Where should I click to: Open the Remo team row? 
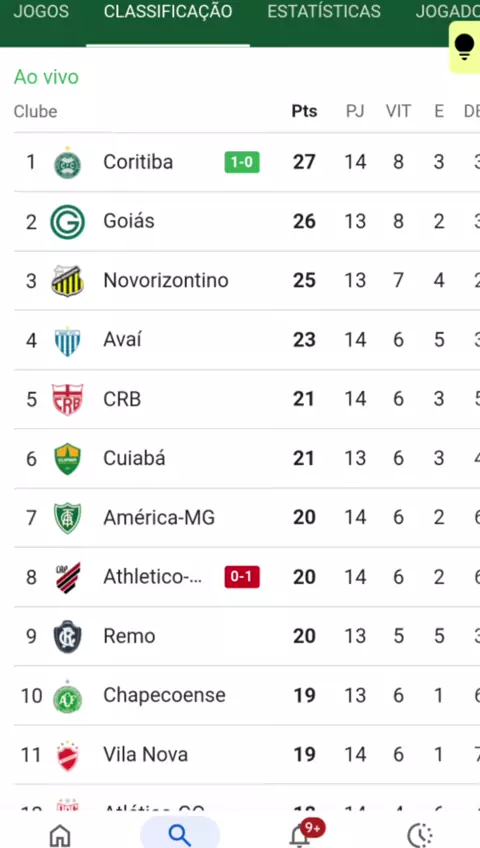point(246,636)
